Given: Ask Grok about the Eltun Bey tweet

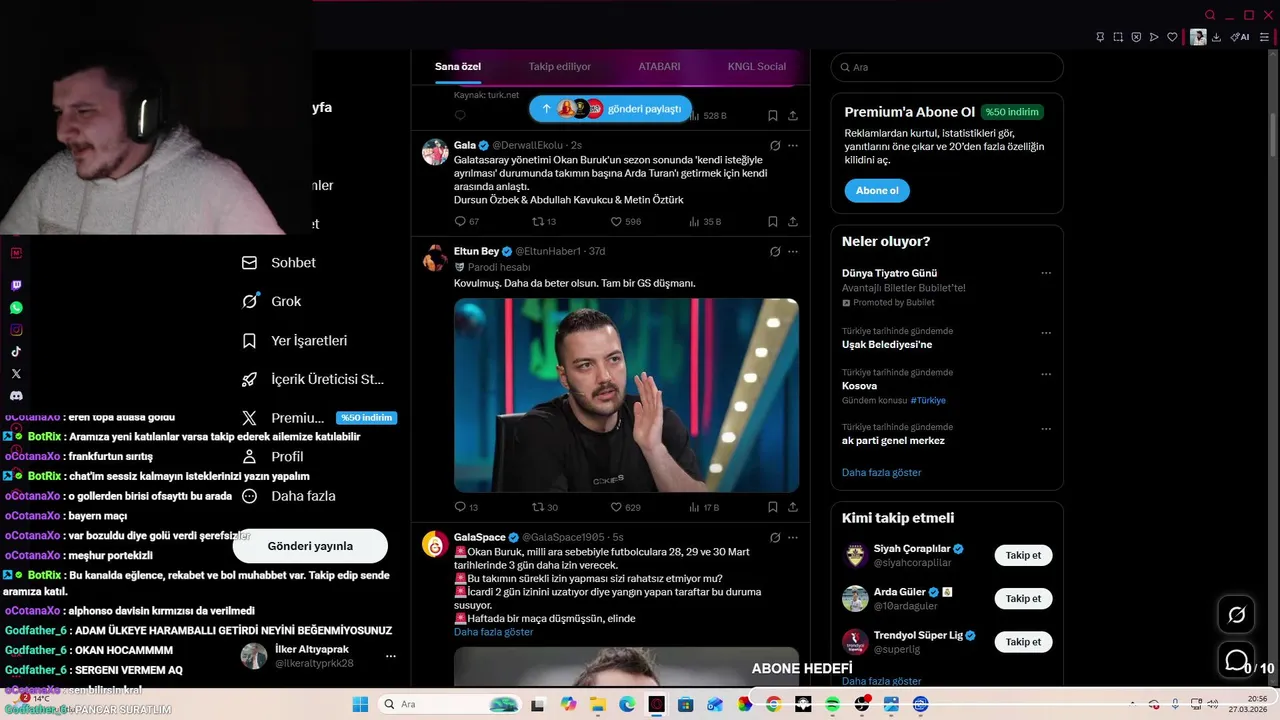Looking at the screenshot, I should coord(774,252).
